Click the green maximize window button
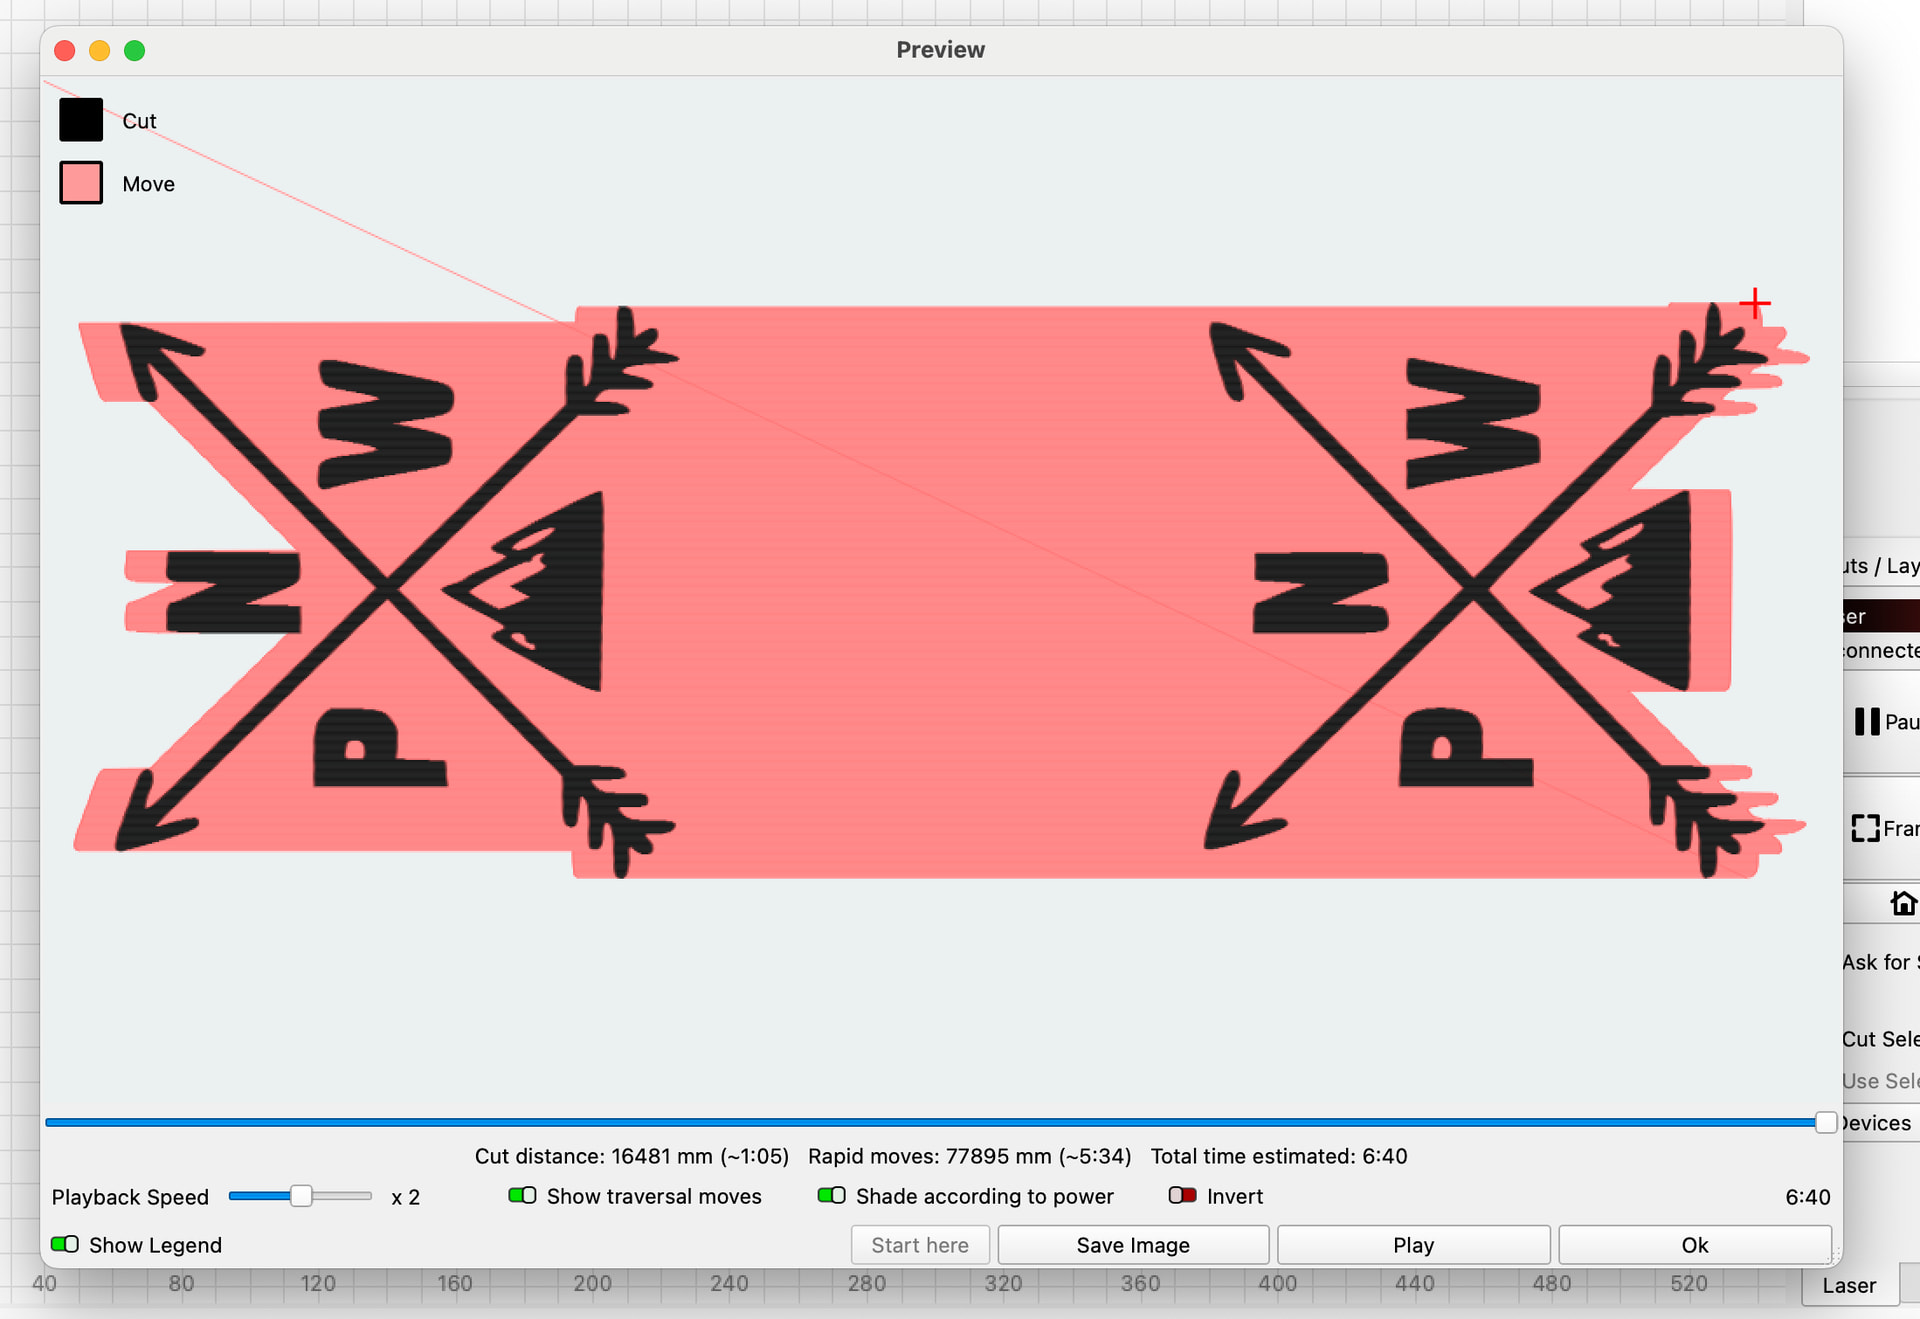 135,50
